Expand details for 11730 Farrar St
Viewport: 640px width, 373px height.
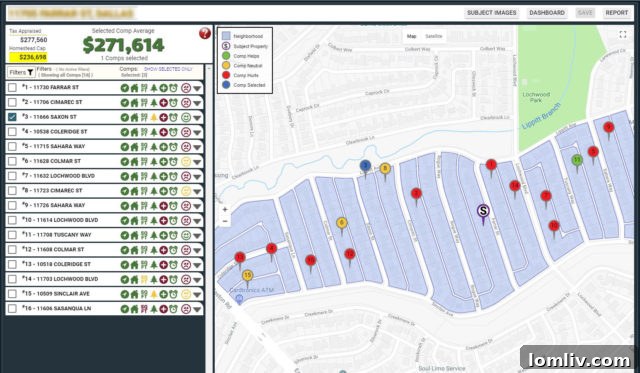click(198, 89)
